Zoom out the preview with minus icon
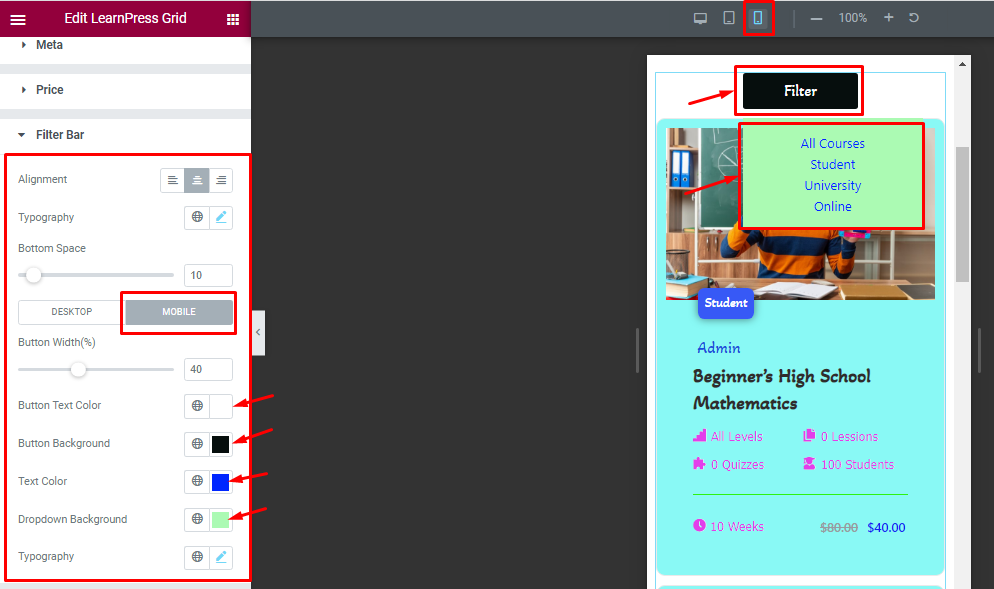The height and width of the screenshot is (589, 994). click(816, 18)
